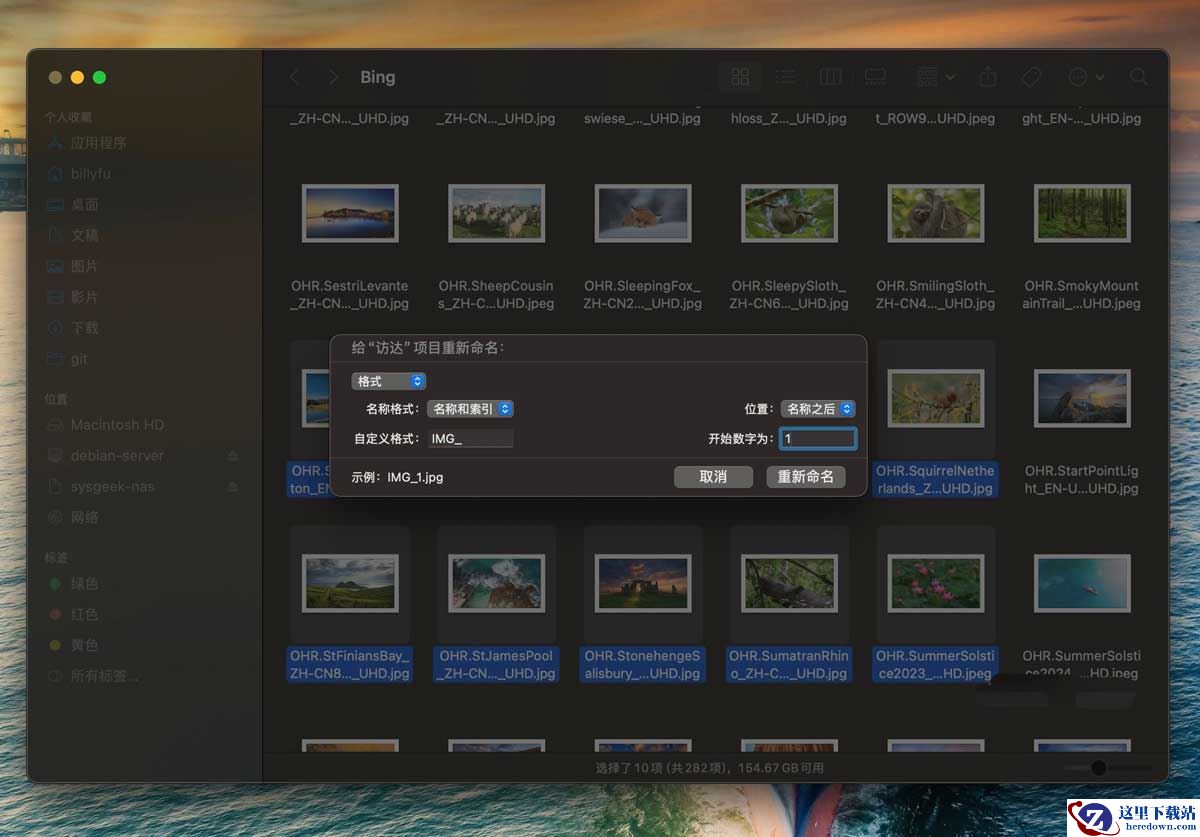Select the OHR.SumatranRhino thumbnail
Viewport: 1200px width, 837px height.
pos(789,583)
